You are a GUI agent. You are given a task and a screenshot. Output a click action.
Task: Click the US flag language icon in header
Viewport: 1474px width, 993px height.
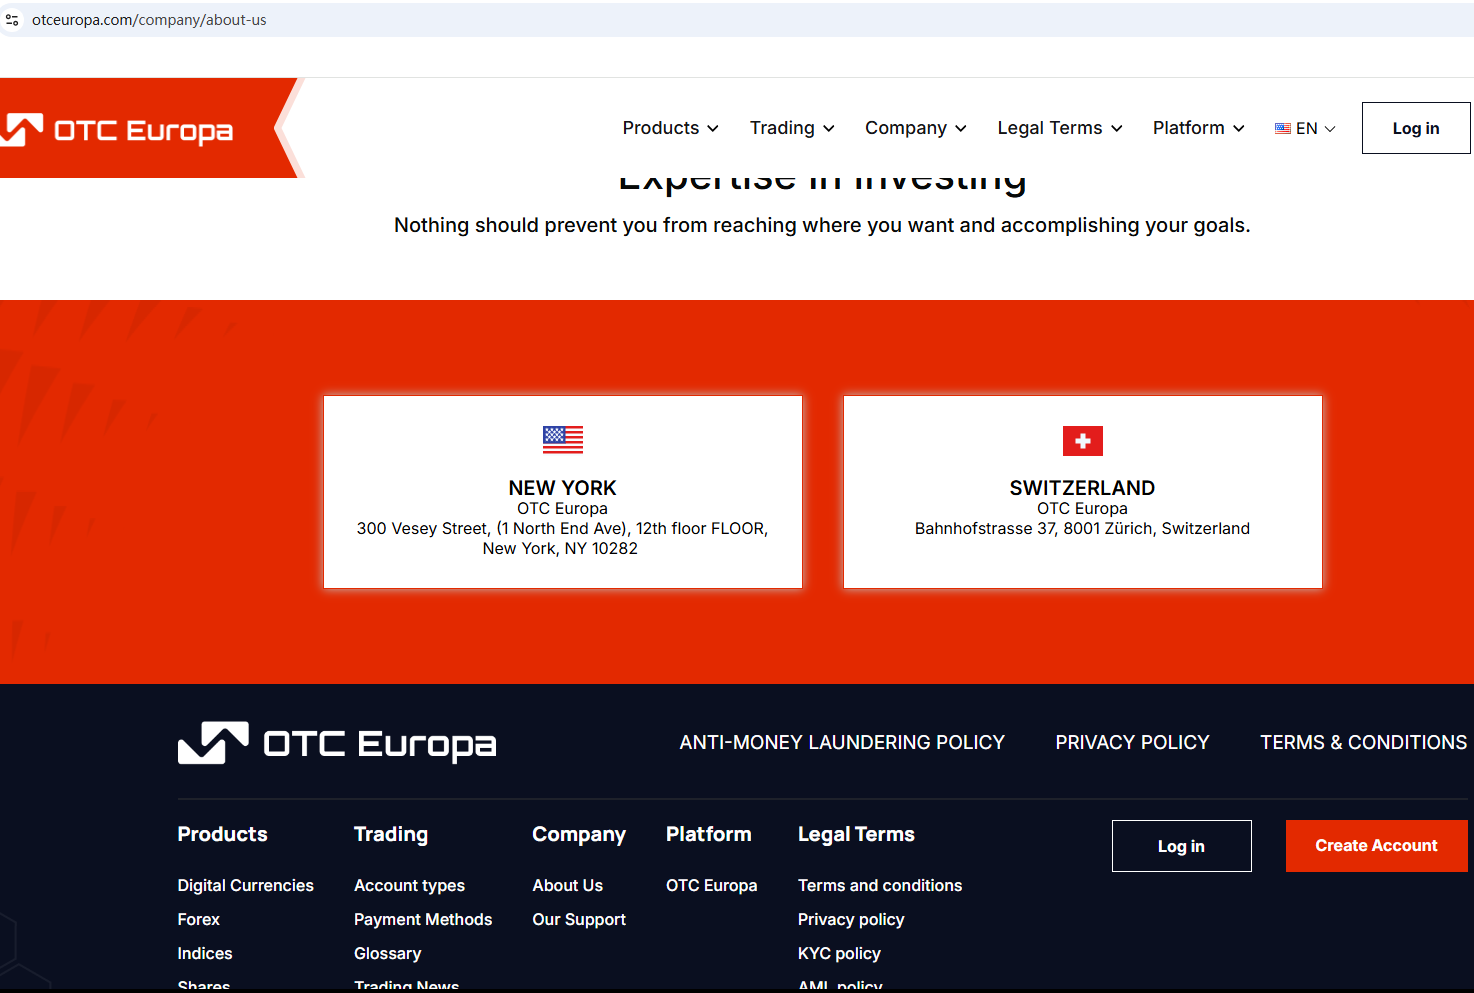tap(1283, 129)
